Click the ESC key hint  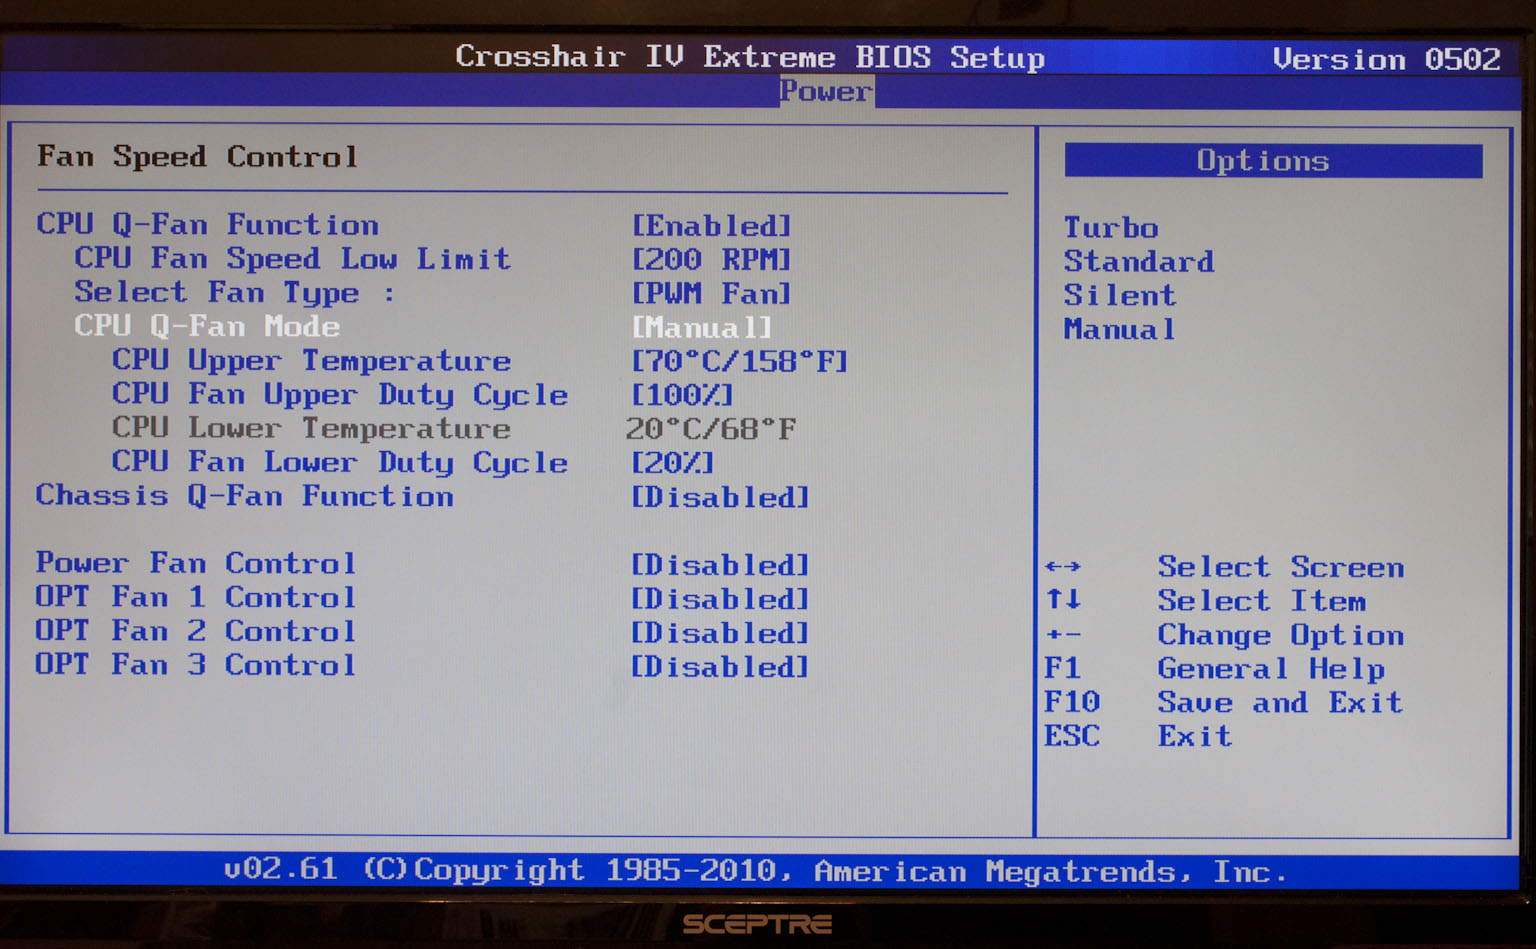coord(1072,736)
